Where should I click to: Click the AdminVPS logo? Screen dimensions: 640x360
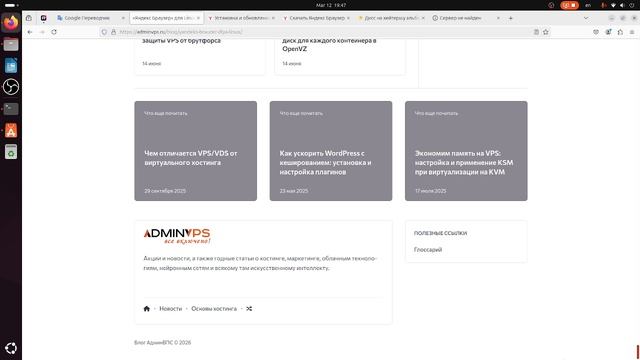177,236
